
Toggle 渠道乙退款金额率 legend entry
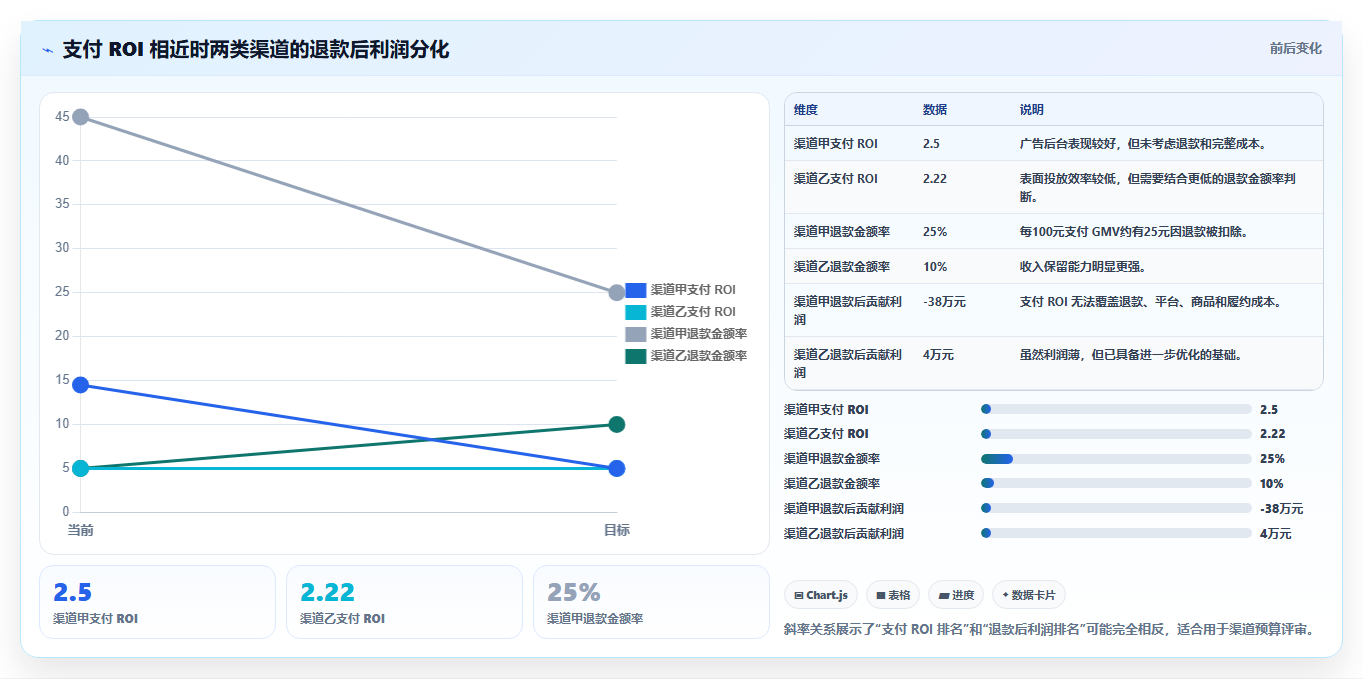687,356
